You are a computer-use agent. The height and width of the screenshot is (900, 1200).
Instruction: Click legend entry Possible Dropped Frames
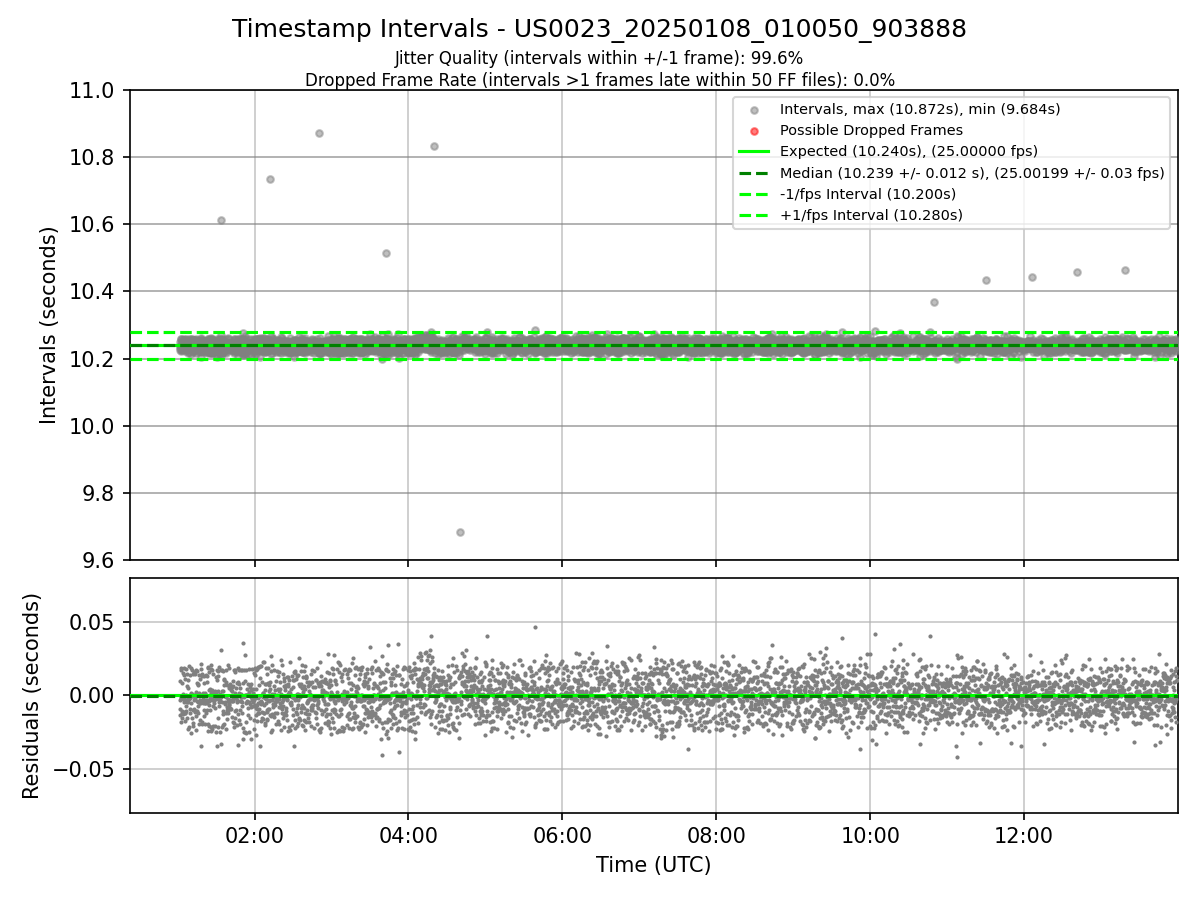click(871, 130)
